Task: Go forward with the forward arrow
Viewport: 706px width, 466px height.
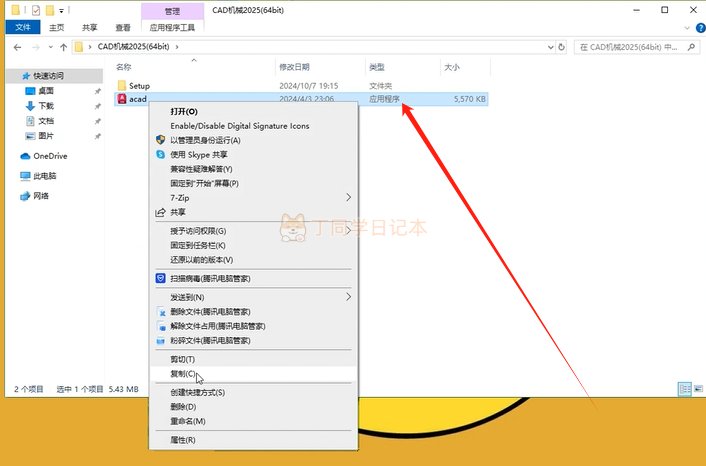Action: (x=36, y=47)
